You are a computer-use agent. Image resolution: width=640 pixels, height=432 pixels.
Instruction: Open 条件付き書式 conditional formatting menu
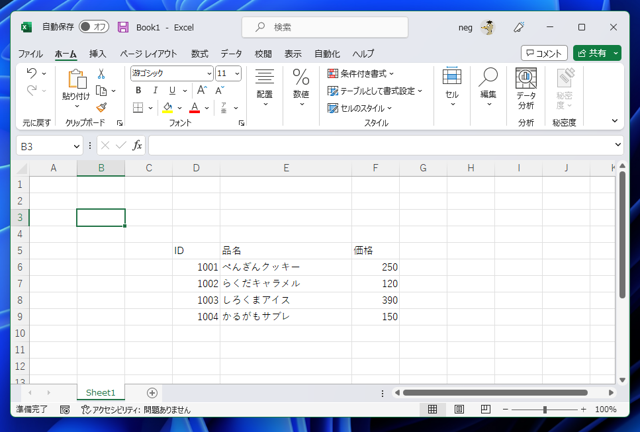click(x=360, y=73)
